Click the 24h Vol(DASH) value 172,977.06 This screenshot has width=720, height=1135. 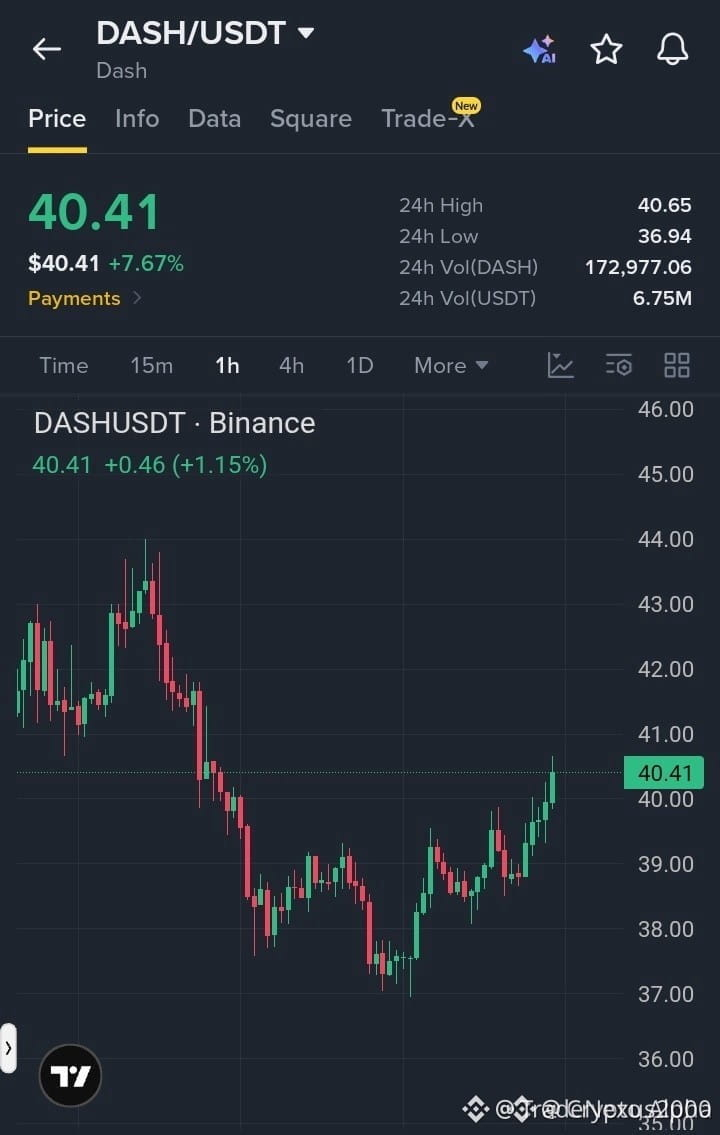point(638,268)
